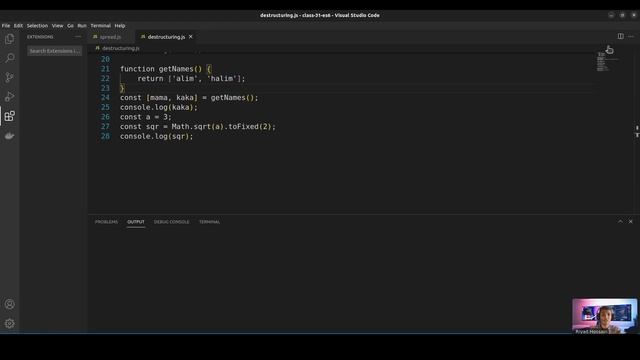Focus the Search Extensions input field
Viewport: 640px width, 360px height.
[55, 51]
